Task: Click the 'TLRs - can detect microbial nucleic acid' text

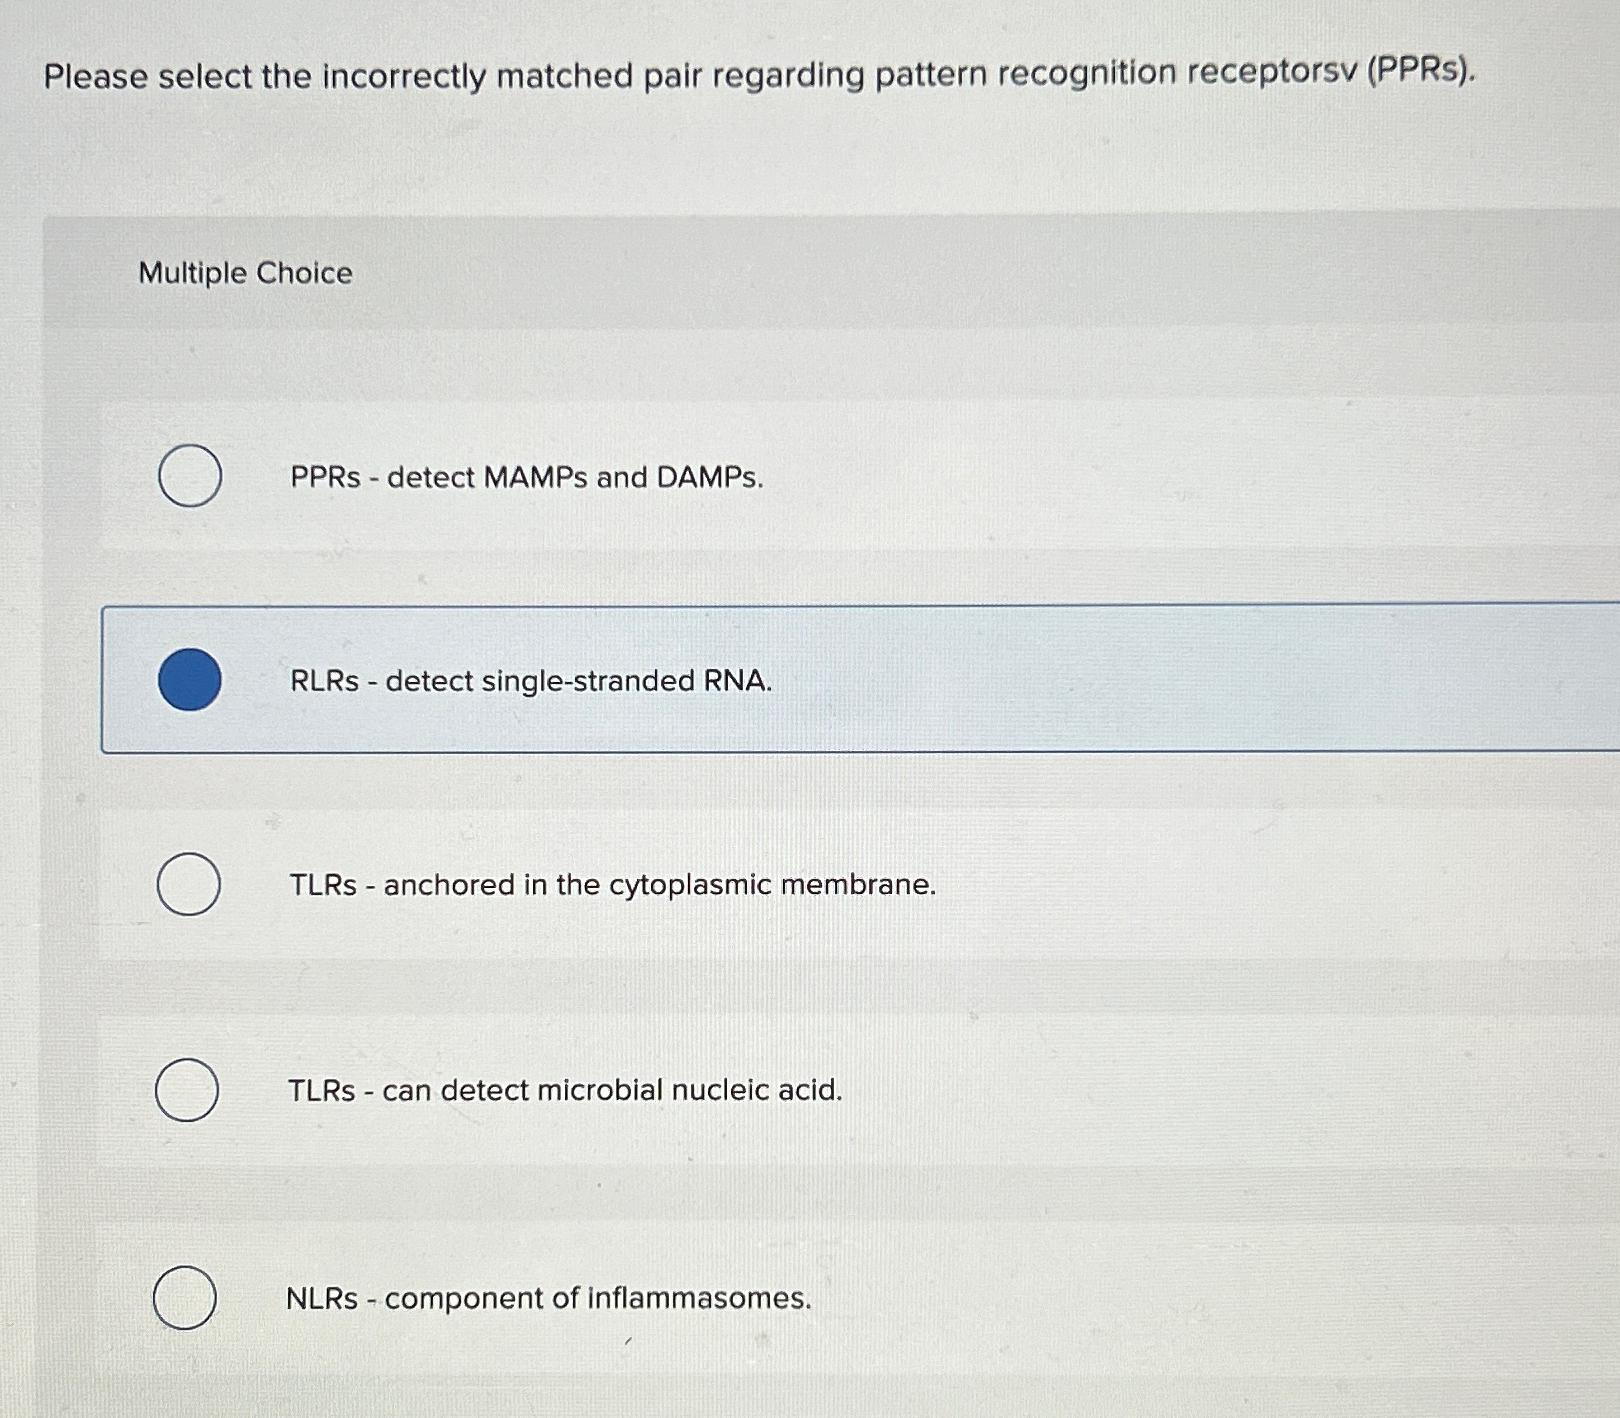Action: [563, 1091]
